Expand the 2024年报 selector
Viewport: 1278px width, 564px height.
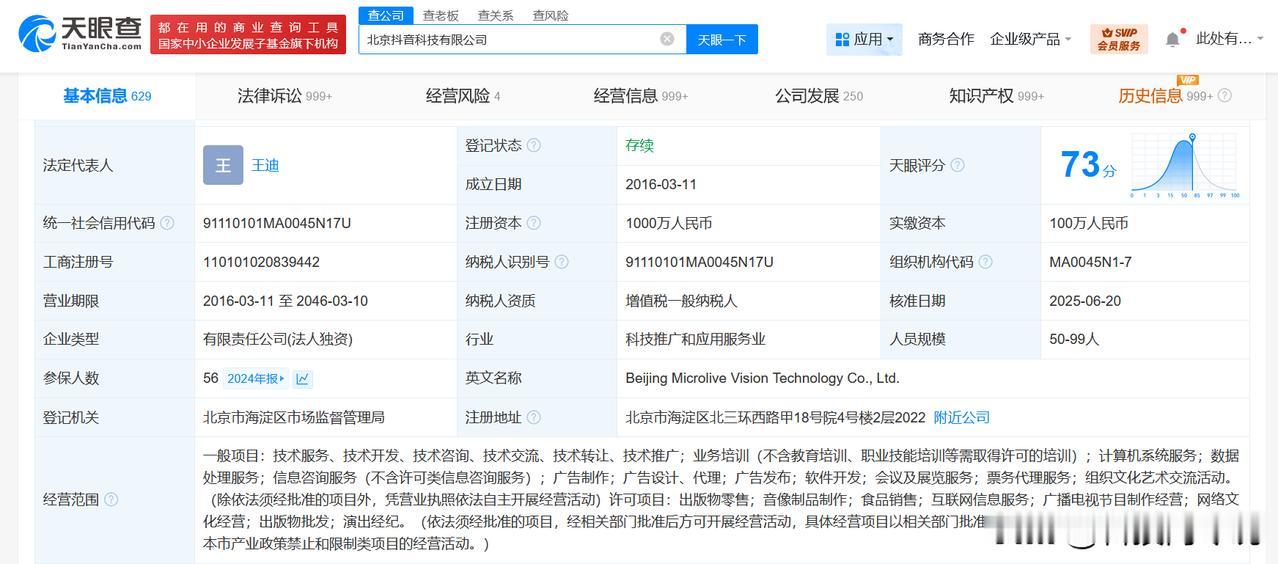pyautogui.click(x=255, y=379)
